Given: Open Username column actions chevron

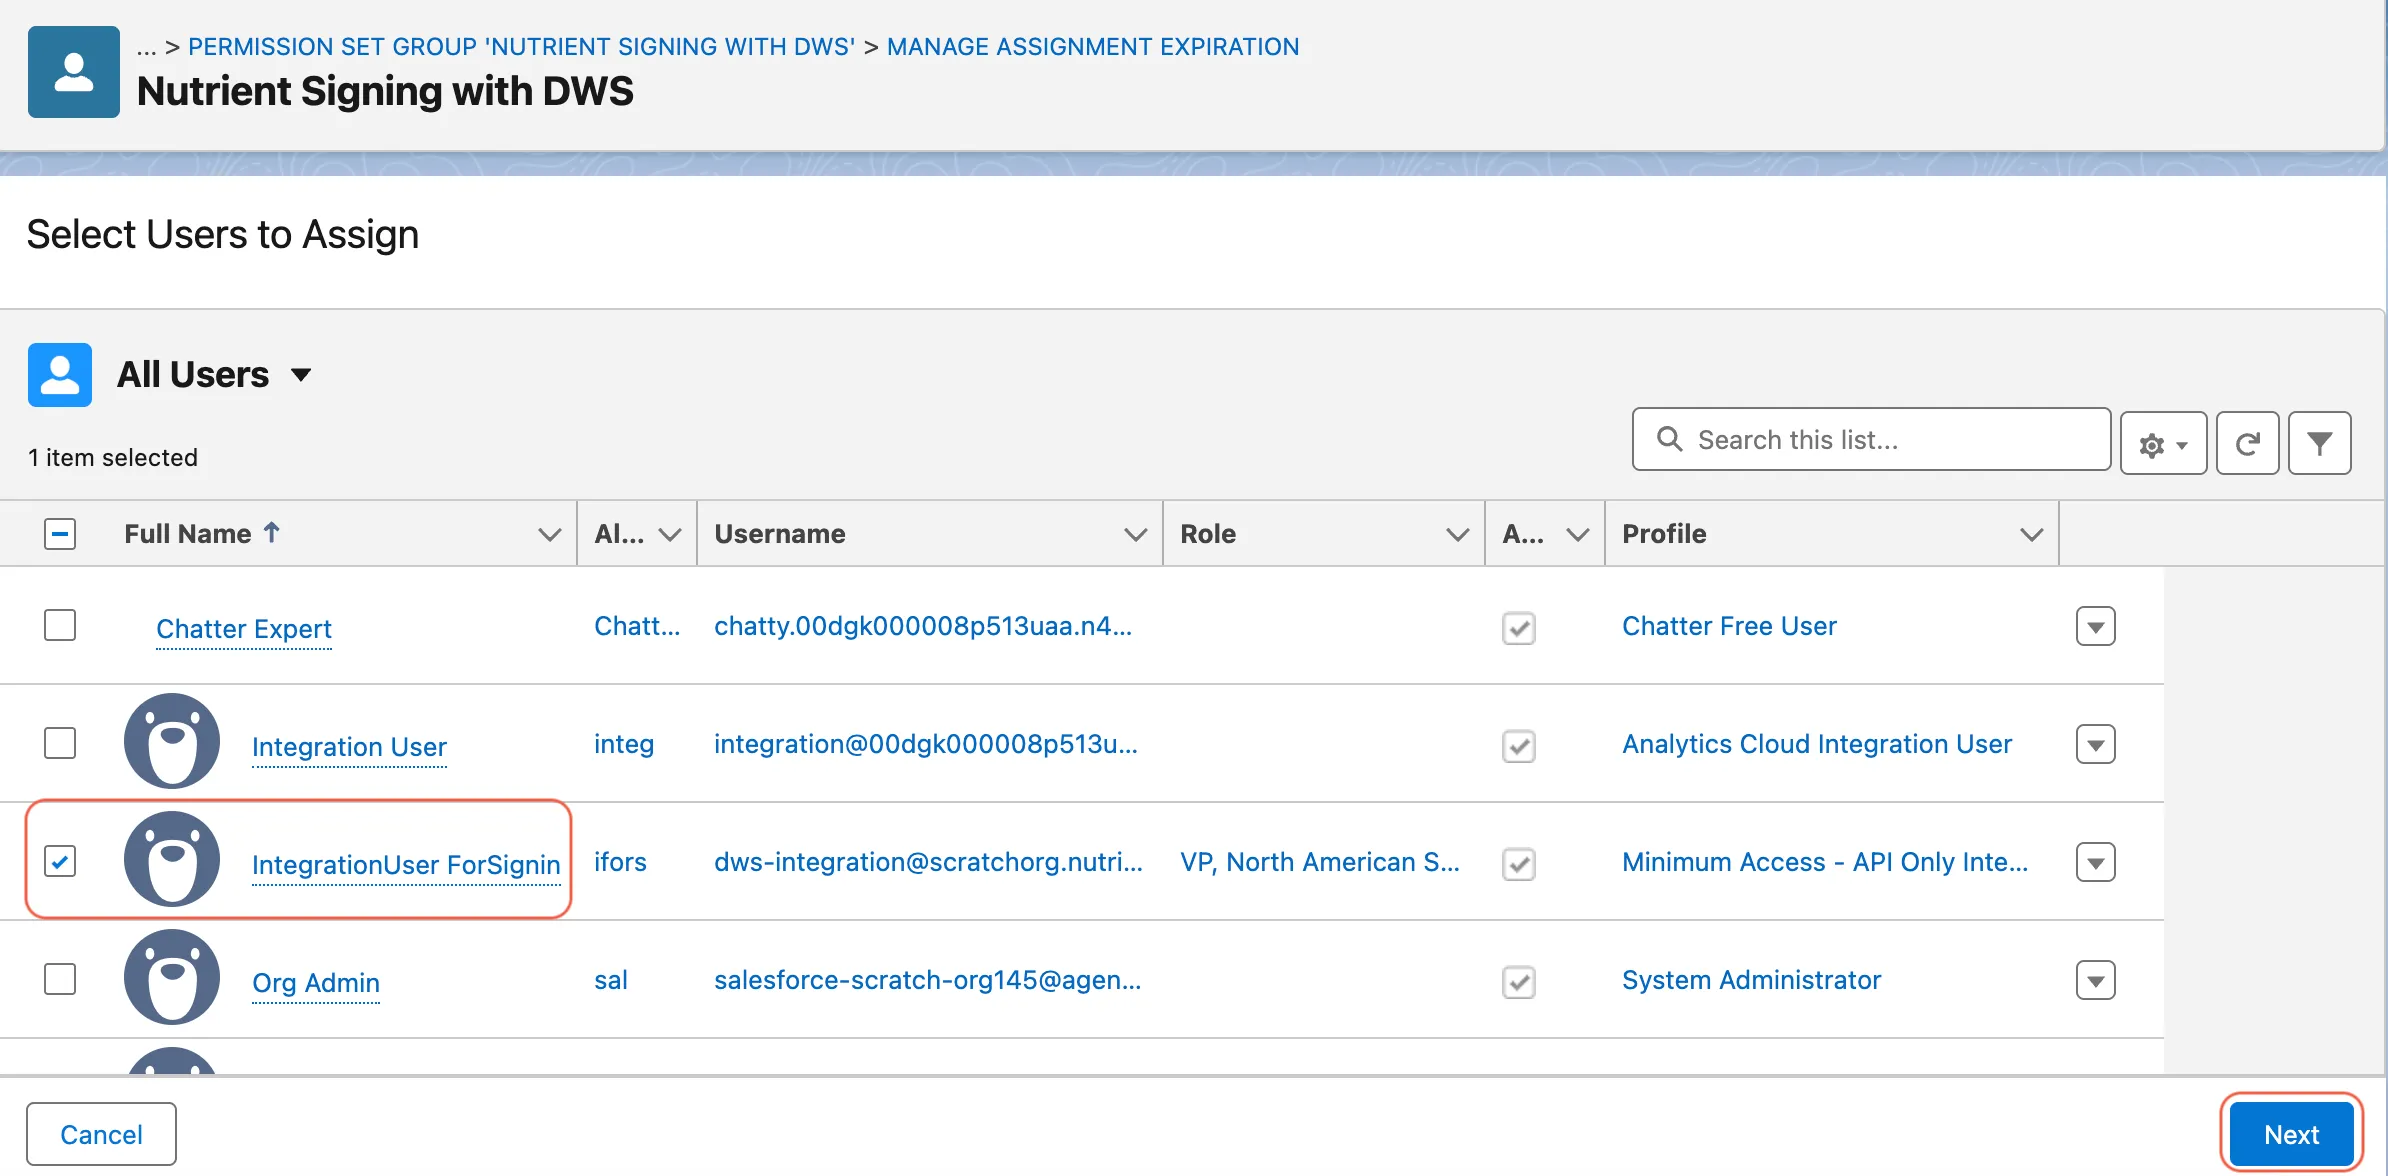Looking at the screenshot, I should tap(1135, 534).
